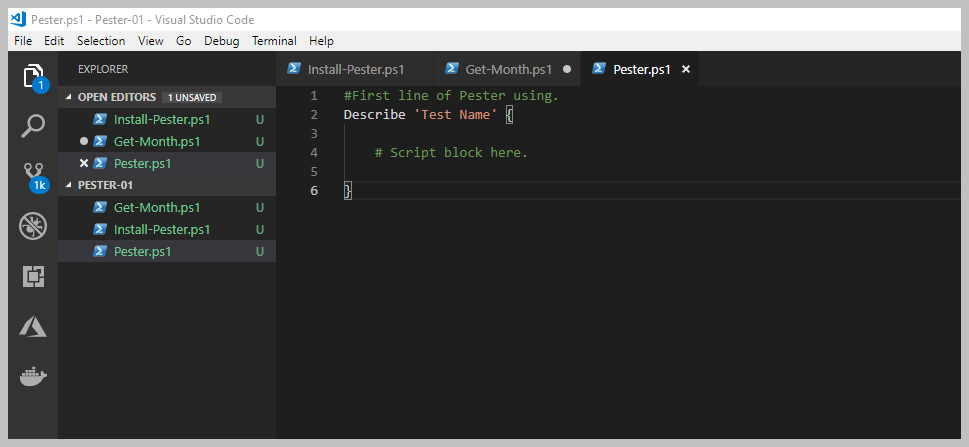Select Install-Pester.ps1 in Open Editors
The height and width of the screenshot is (447, 969).
pyautogui.click(x=167, y=119)
